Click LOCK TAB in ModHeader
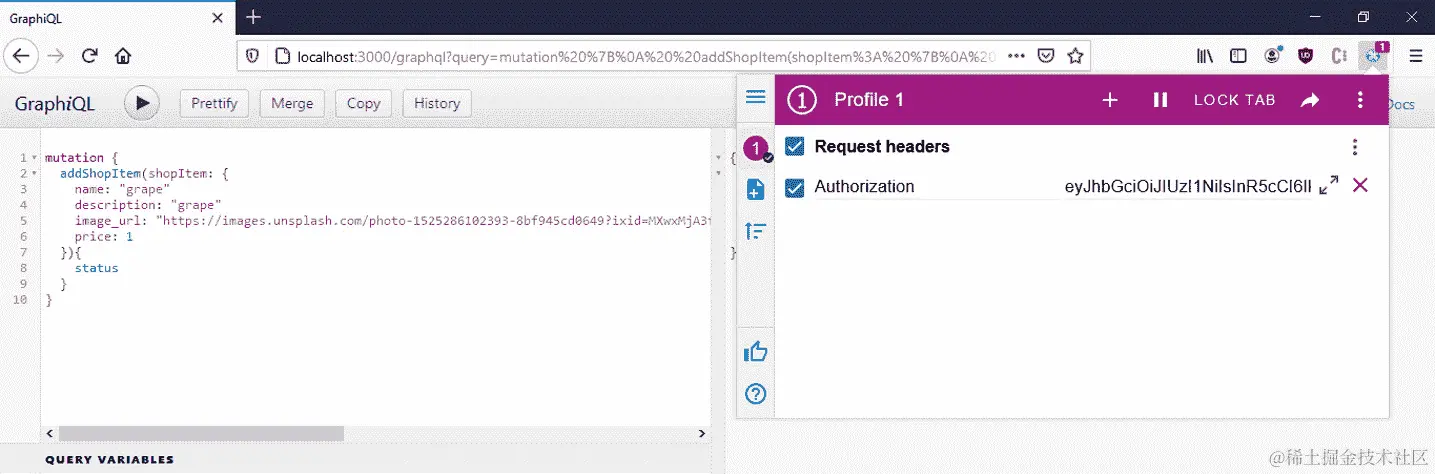Viewport: 1435px width, 474px height. pos(1235,100)
